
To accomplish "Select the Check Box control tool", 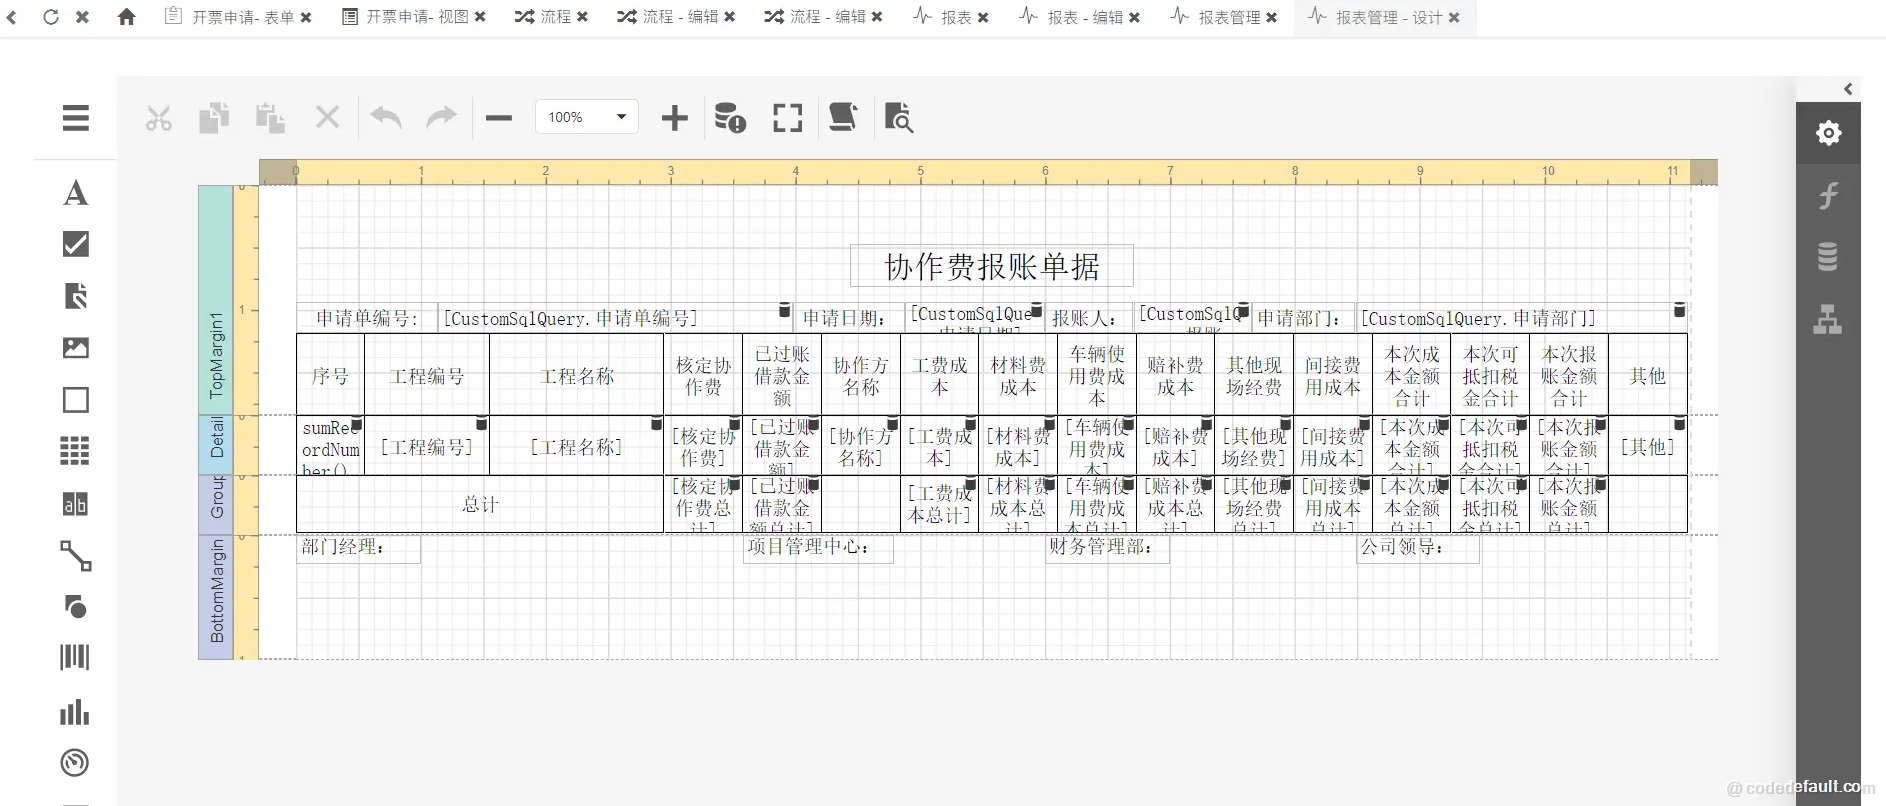I will pyautogui.click(x=75, y=244).
